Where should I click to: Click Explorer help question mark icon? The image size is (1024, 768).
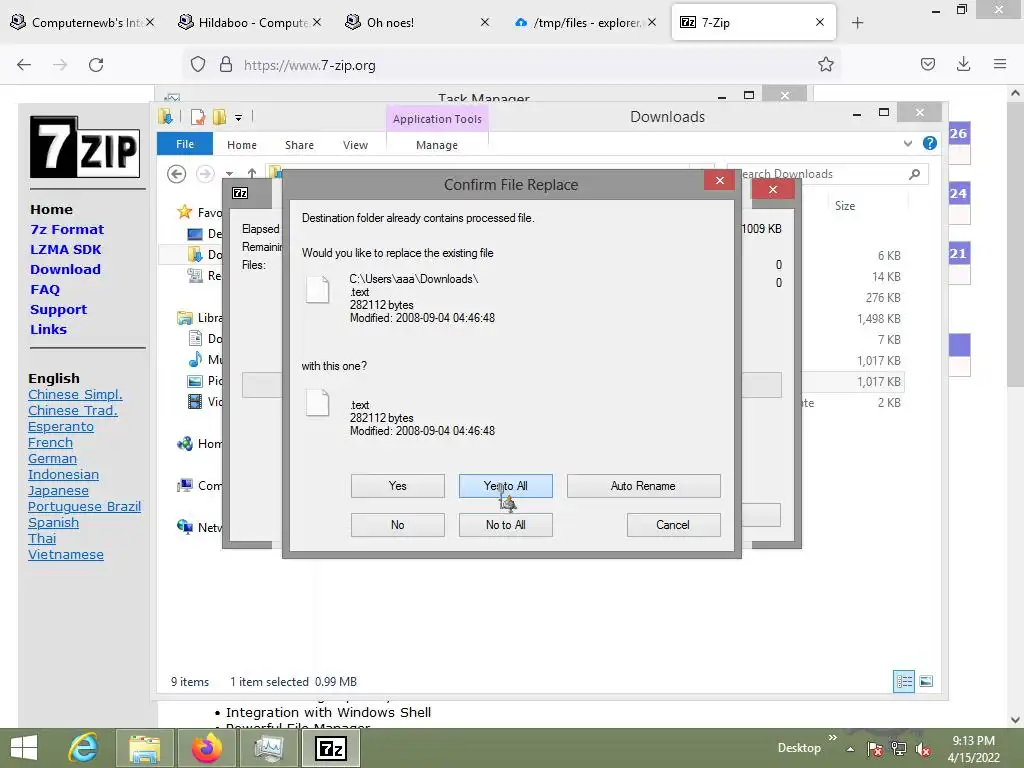coord(930,144)
